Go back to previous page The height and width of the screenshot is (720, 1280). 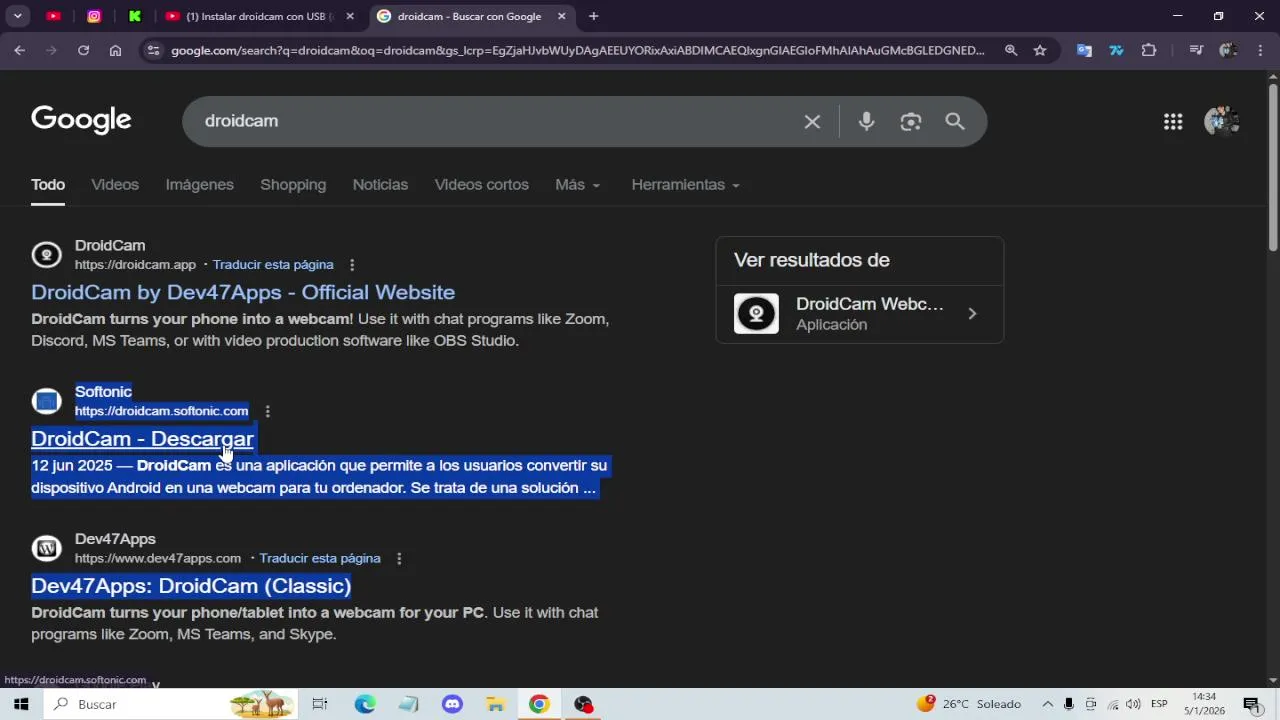(x=20, y=50)
